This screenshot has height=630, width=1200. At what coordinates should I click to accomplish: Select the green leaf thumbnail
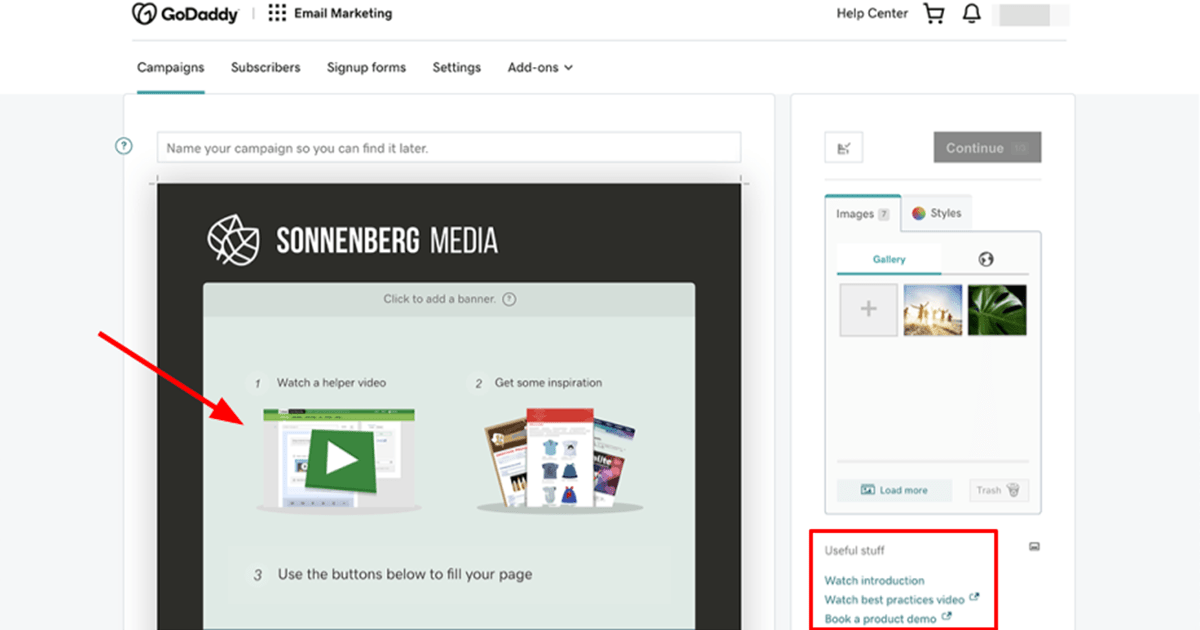(996, 310)
